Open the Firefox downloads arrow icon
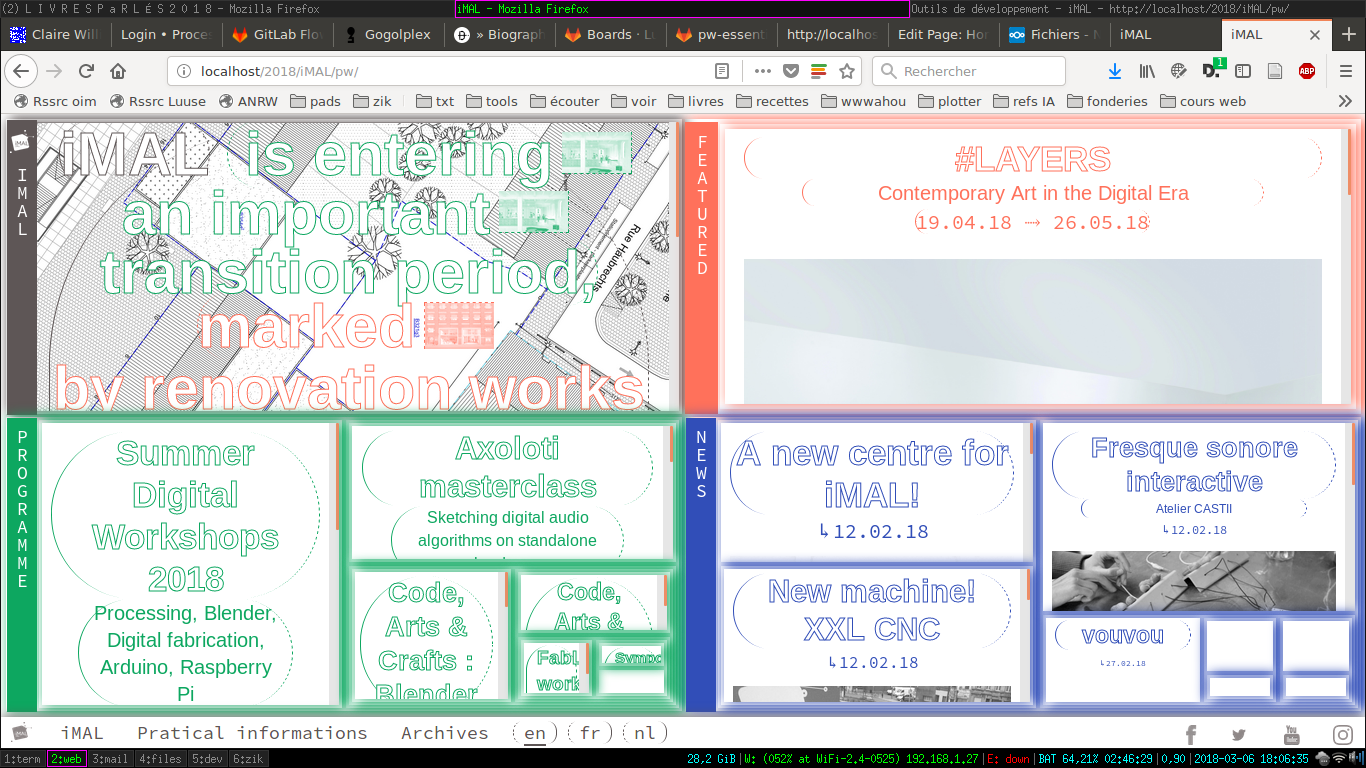This screenshot has height=768, width=1366. [x=1115, y=71]
